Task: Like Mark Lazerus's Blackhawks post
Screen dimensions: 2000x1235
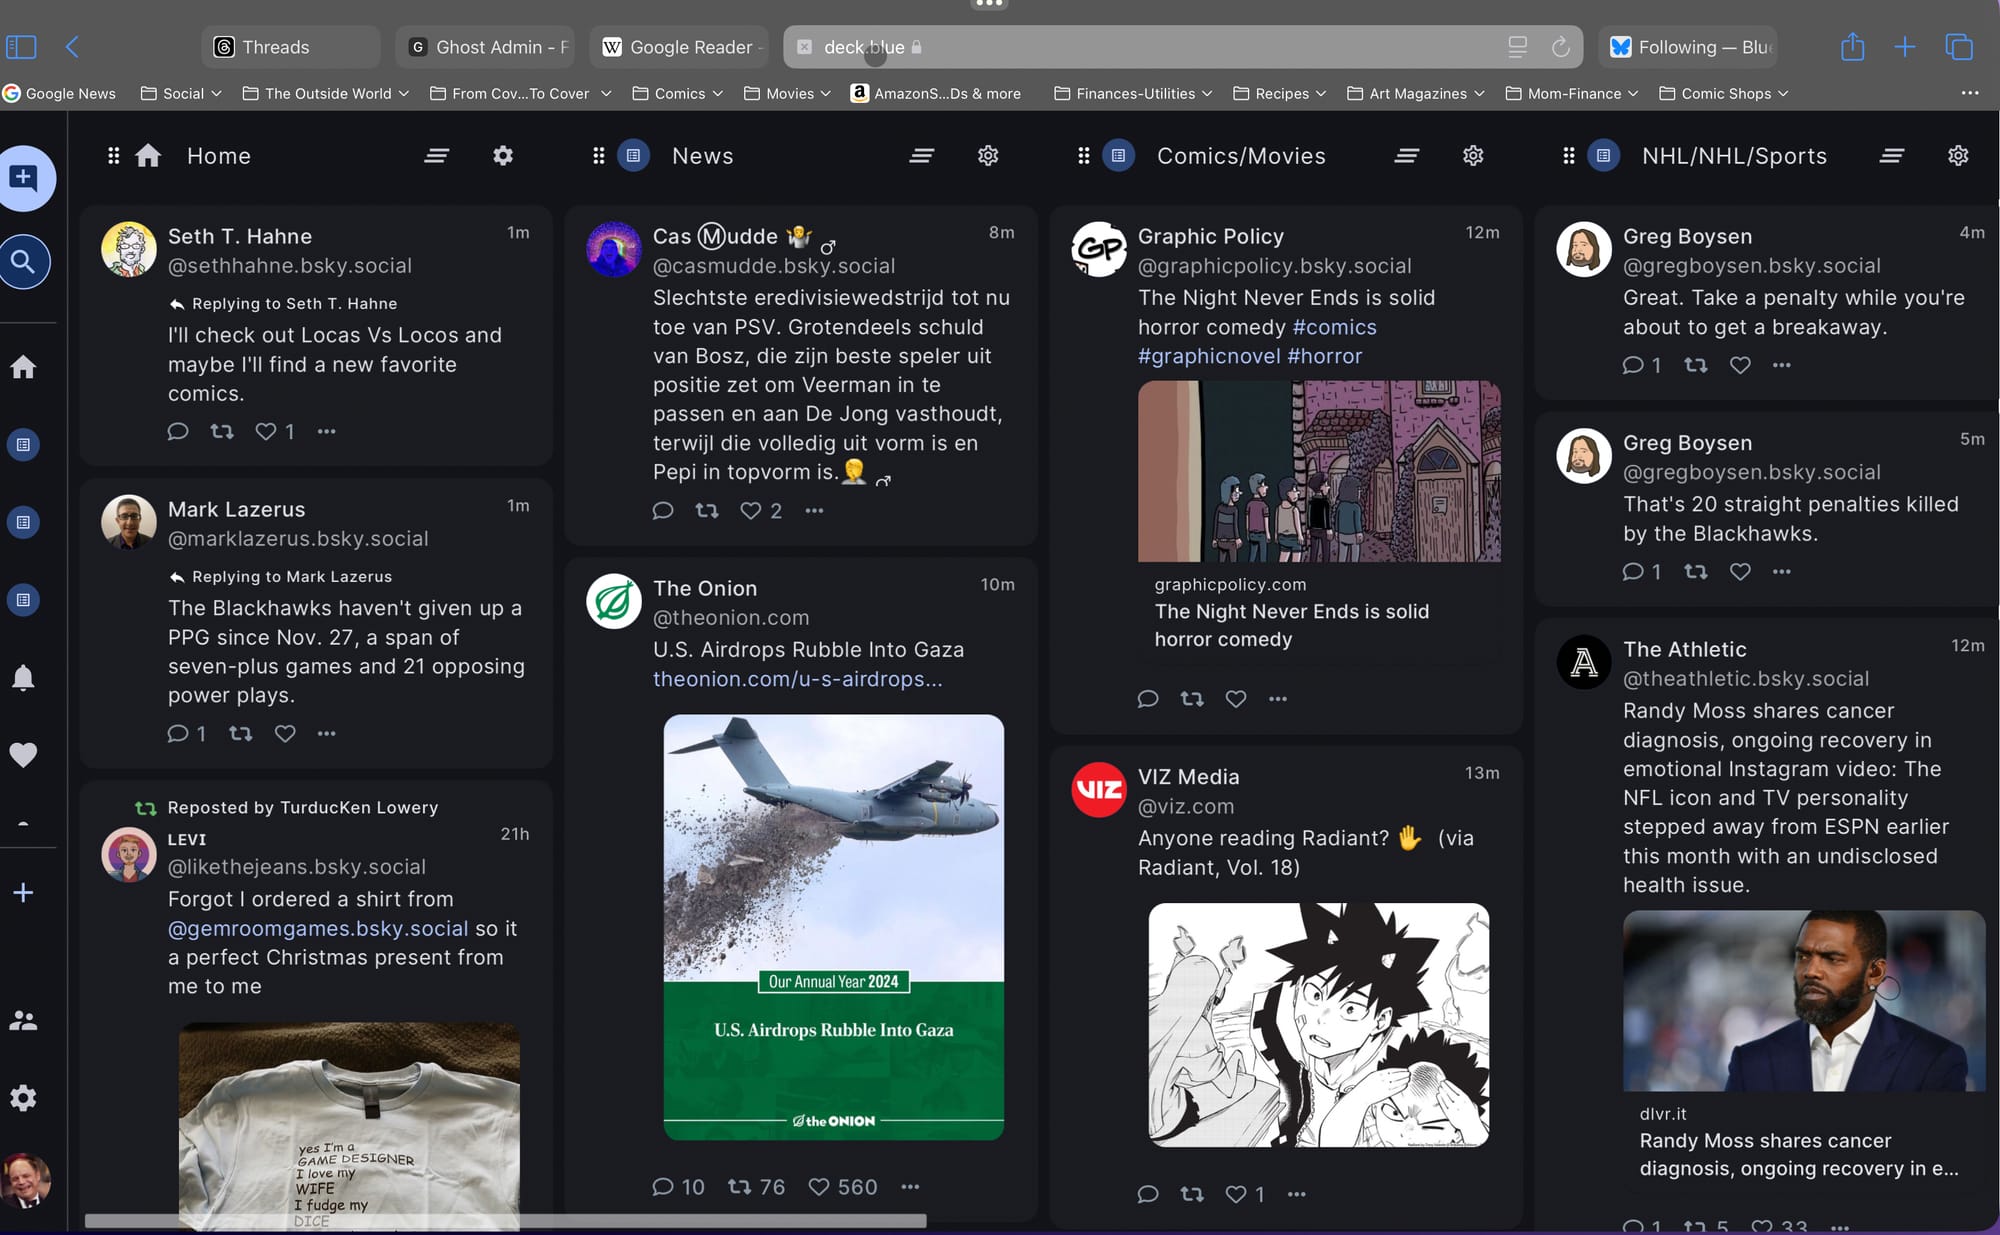Action: click(285, 734)
